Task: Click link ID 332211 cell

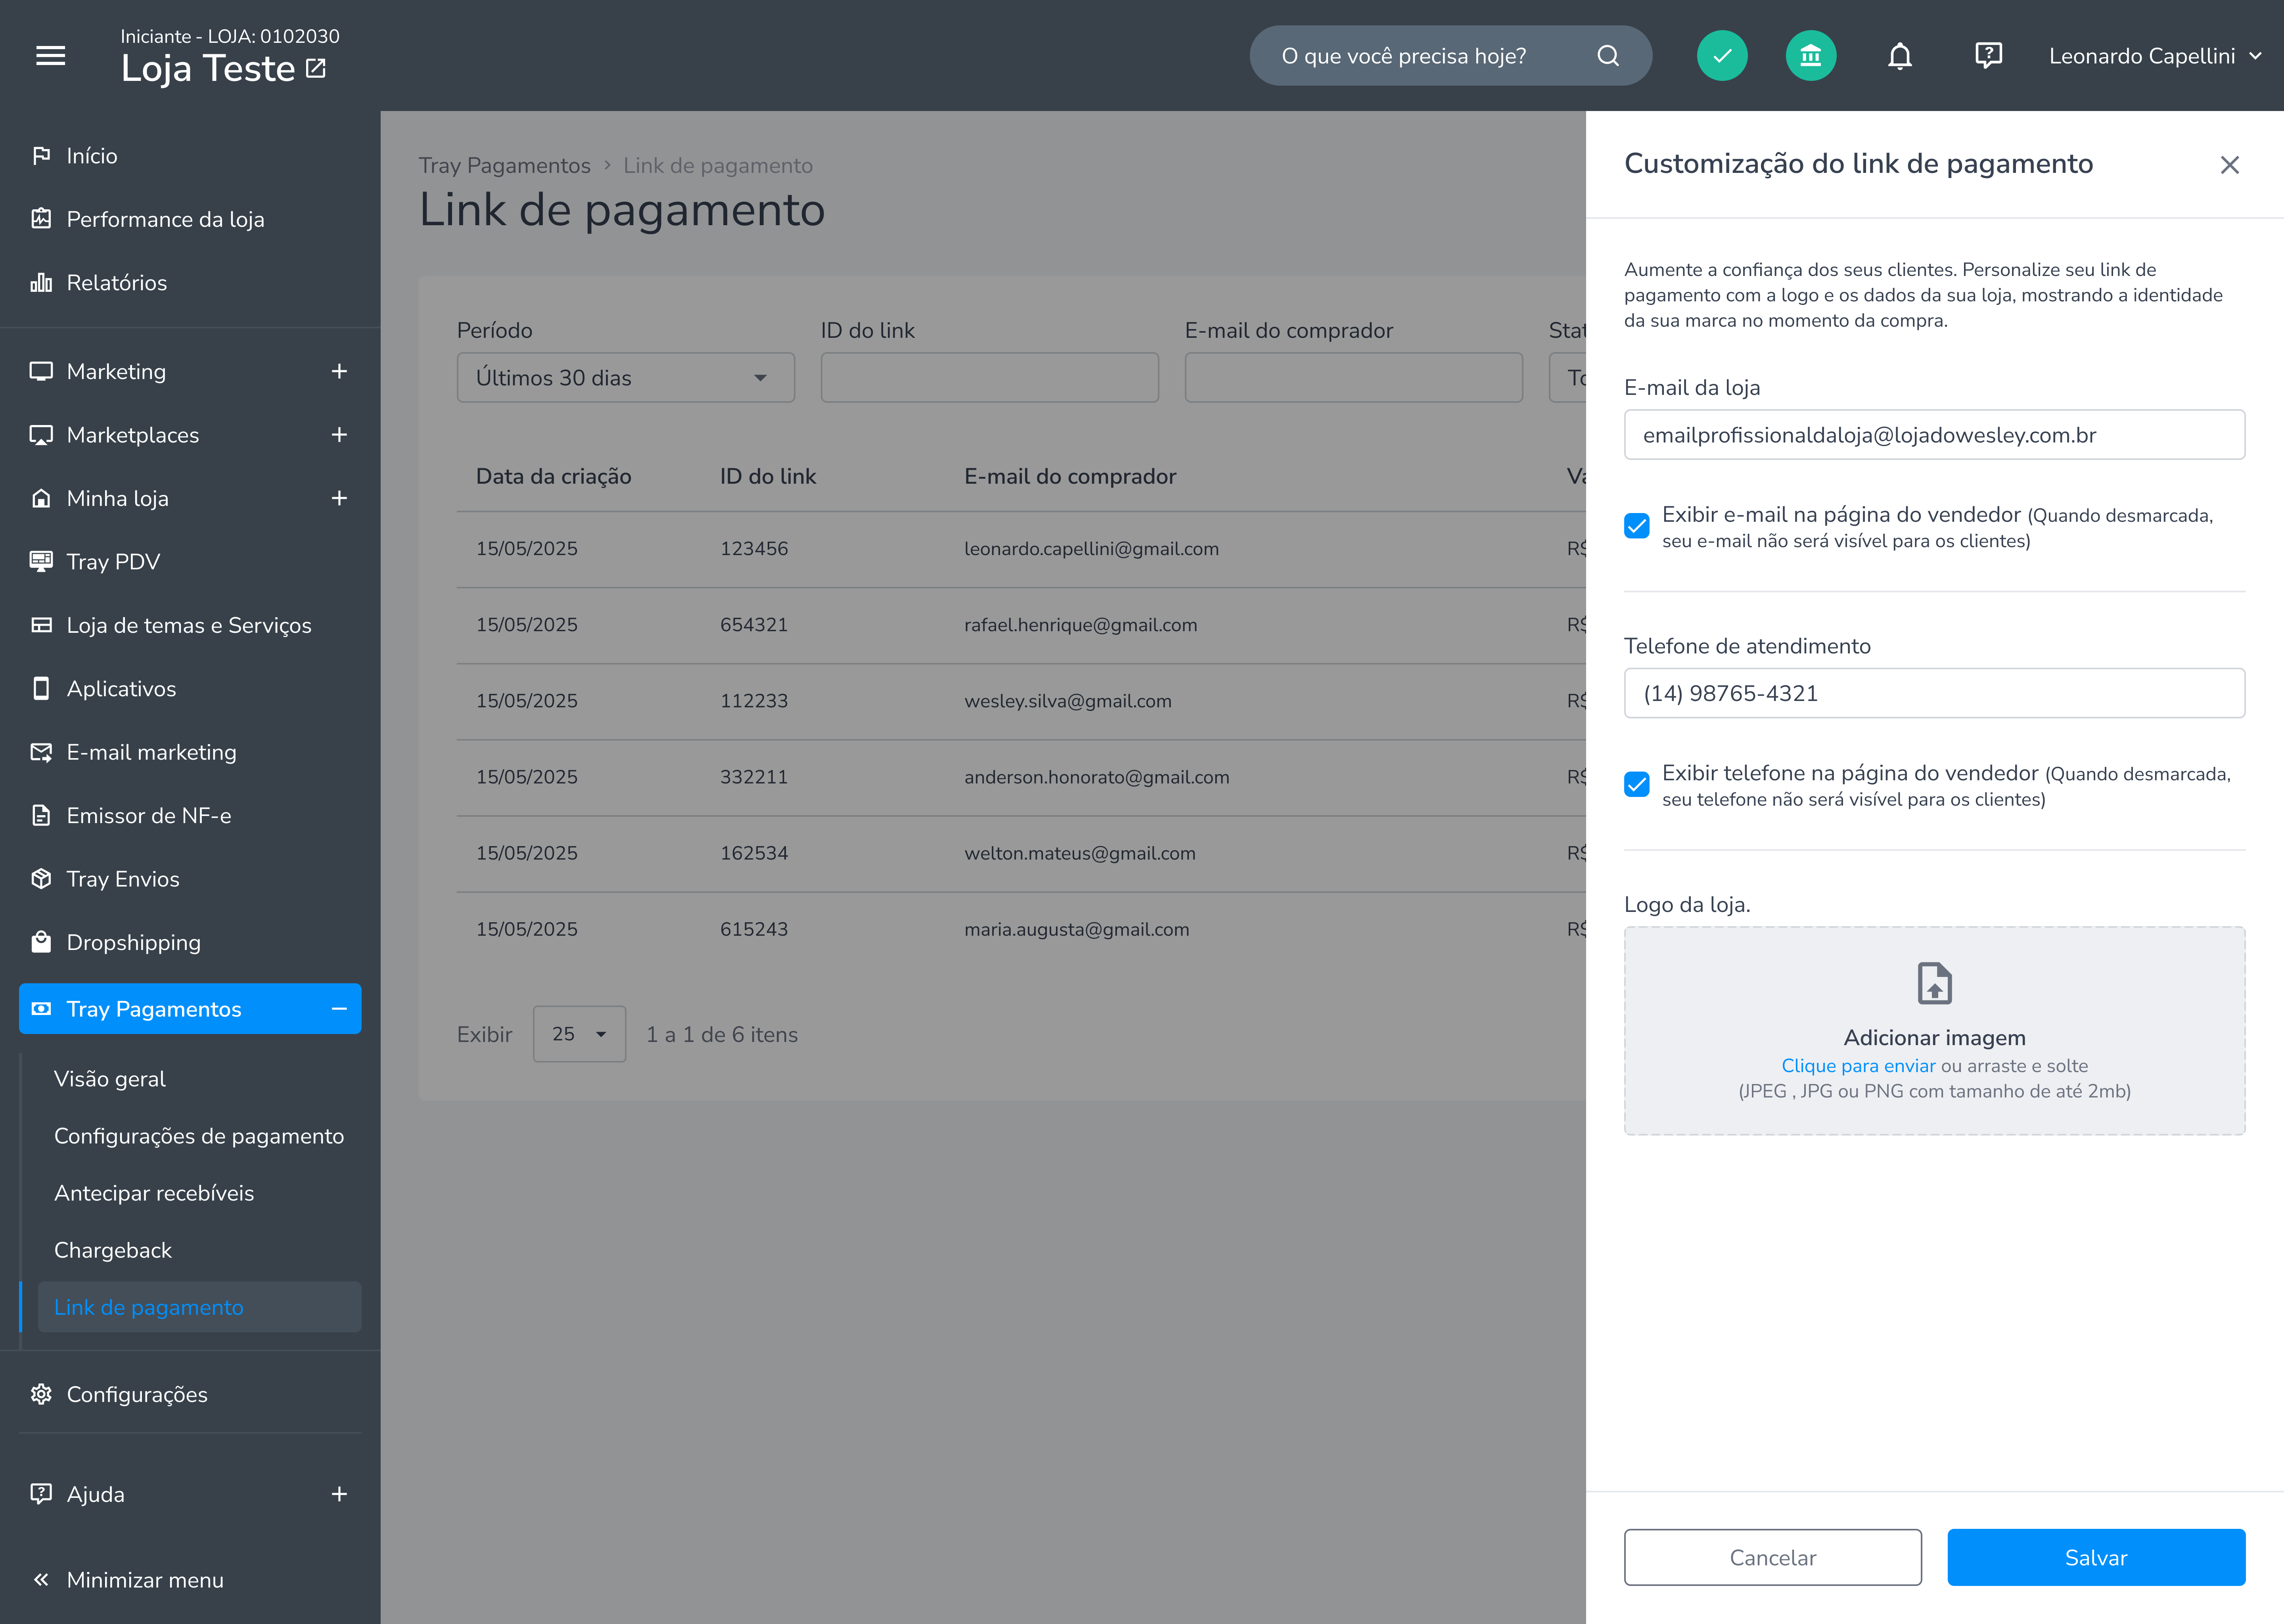Action: pyautogui.click(x=754, y=777)
